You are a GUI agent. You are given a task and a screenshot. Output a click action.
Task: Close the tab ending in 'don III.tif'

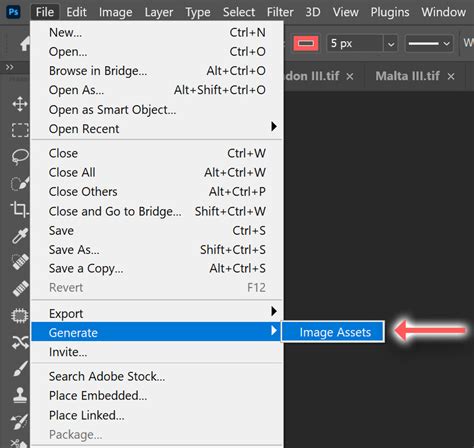(x=350, y=77)
